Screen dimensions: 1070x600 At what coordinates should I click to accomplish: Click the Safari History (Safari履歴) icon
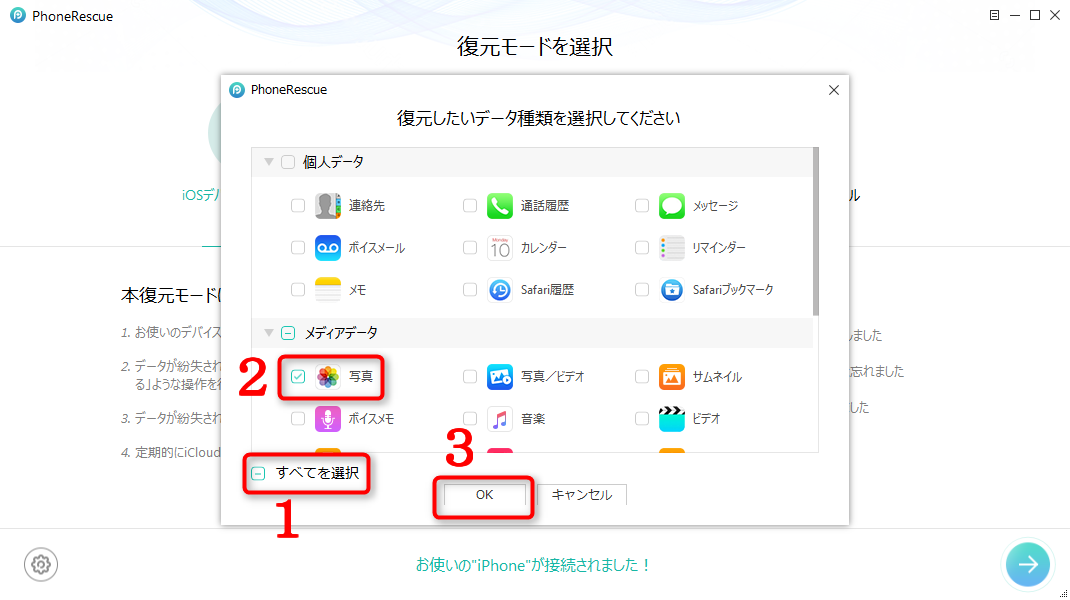tap(500, 290)
